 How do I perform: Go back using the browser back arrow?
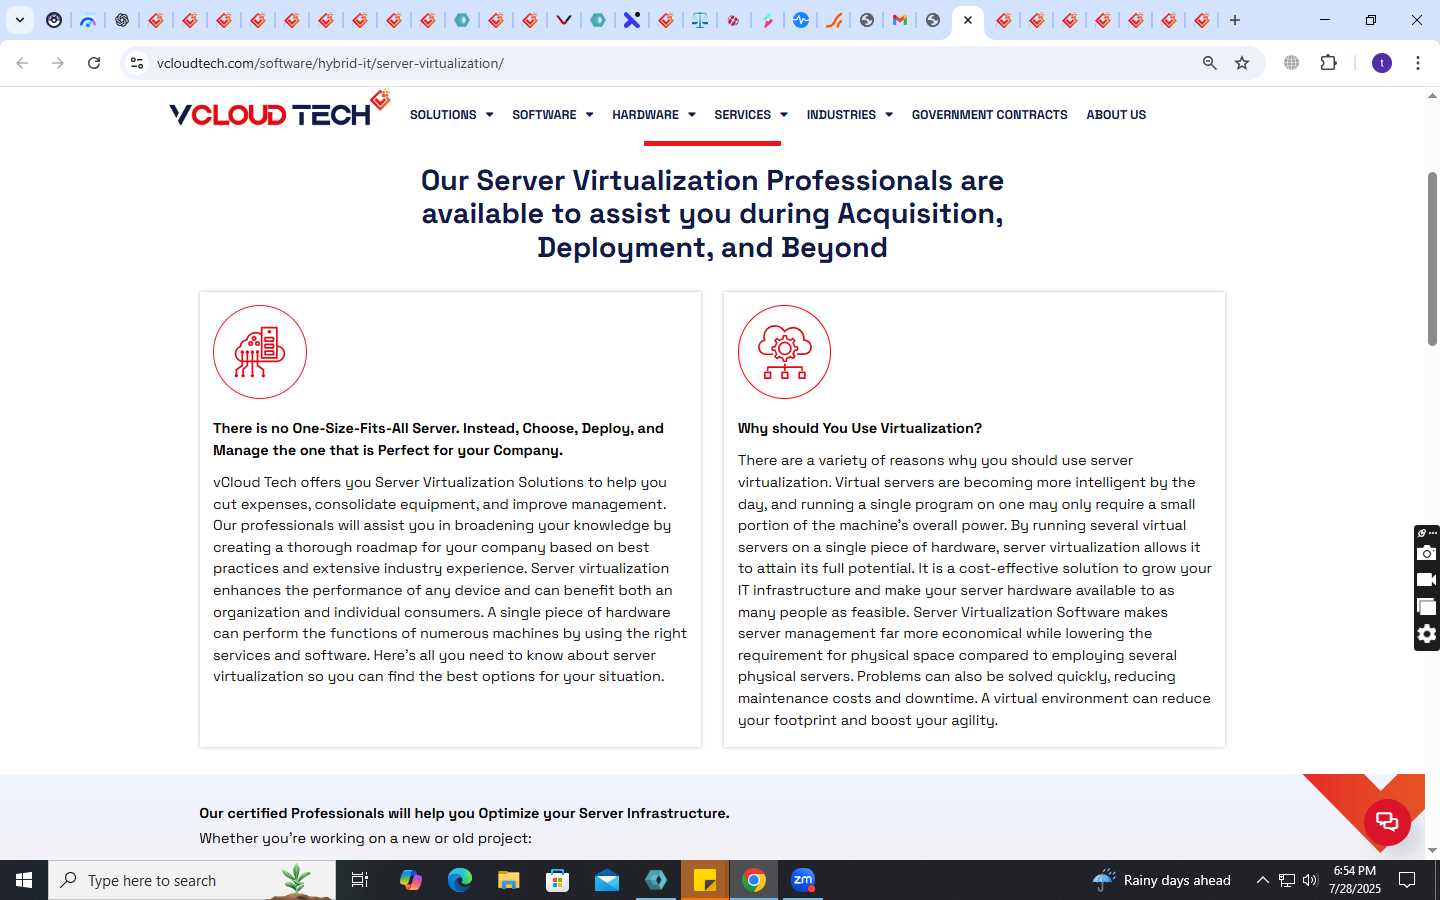[x=22, y=63]
